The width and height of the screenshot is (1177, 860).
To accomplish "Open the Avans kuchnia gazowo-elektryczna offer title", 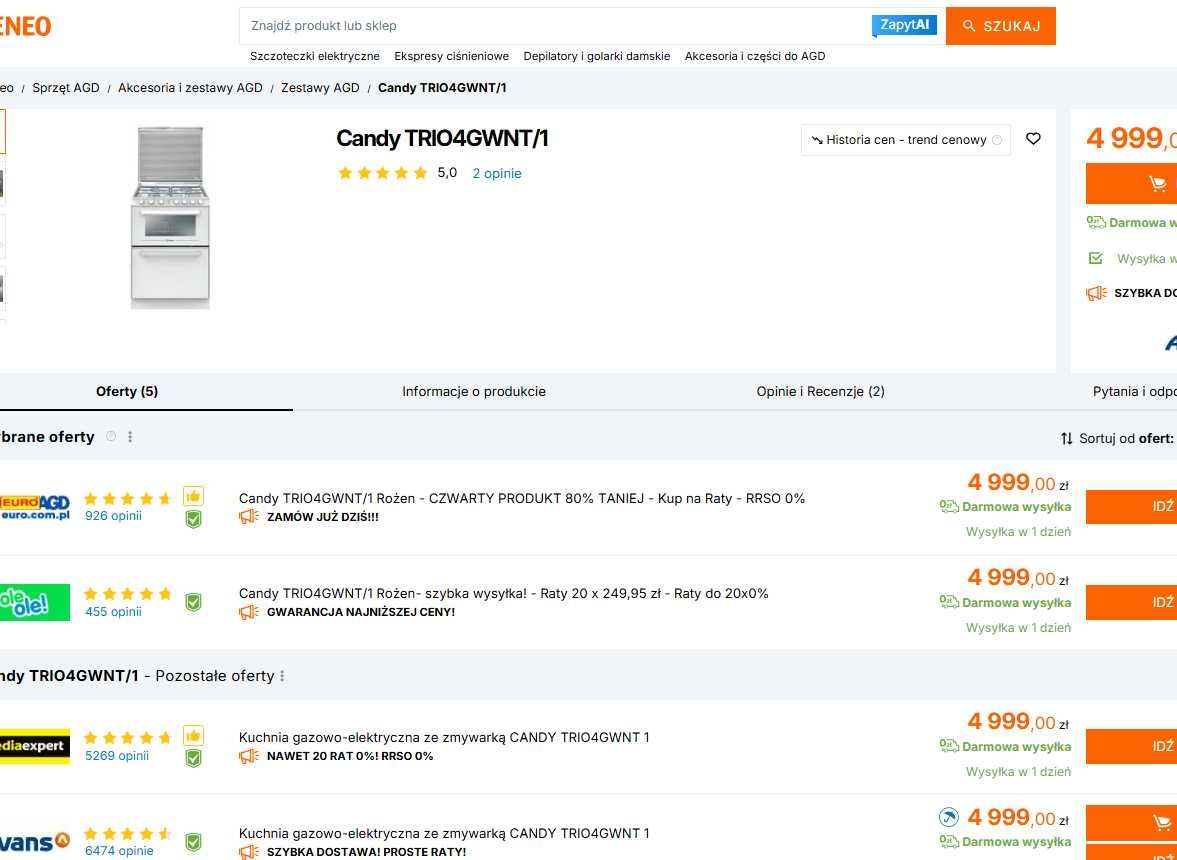I will [x=444, y=834].
